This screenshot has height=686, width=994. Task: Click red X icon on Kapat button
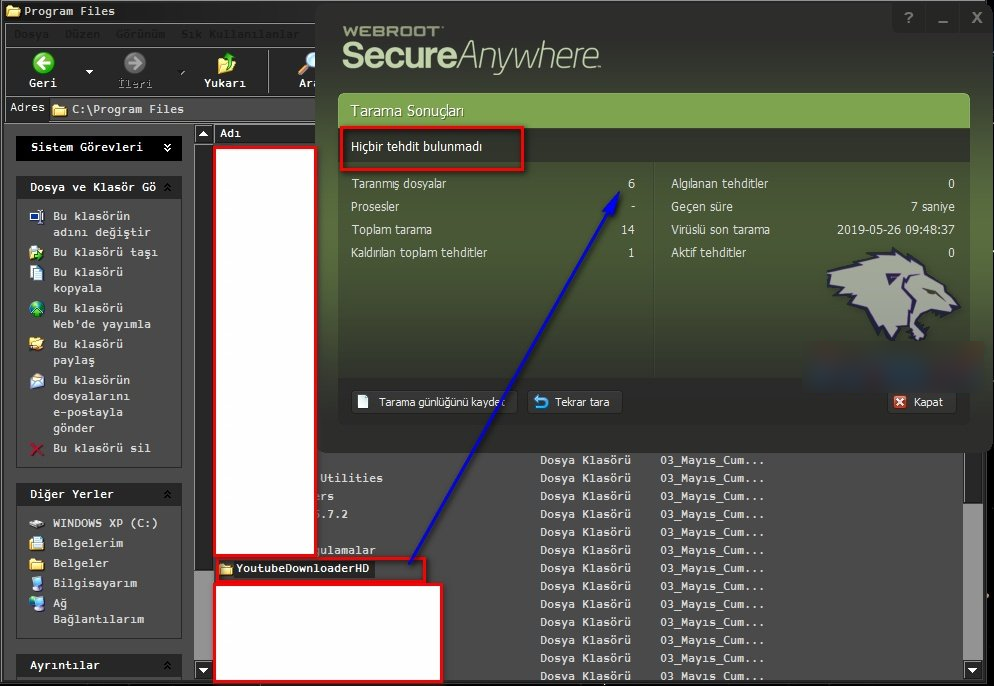pyautogui.click(x=900, y=402)
